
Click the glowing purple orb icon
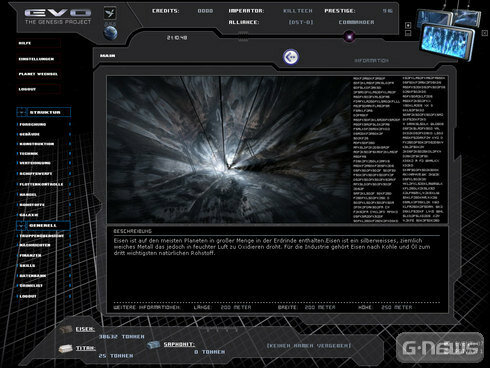coord(349,37)
